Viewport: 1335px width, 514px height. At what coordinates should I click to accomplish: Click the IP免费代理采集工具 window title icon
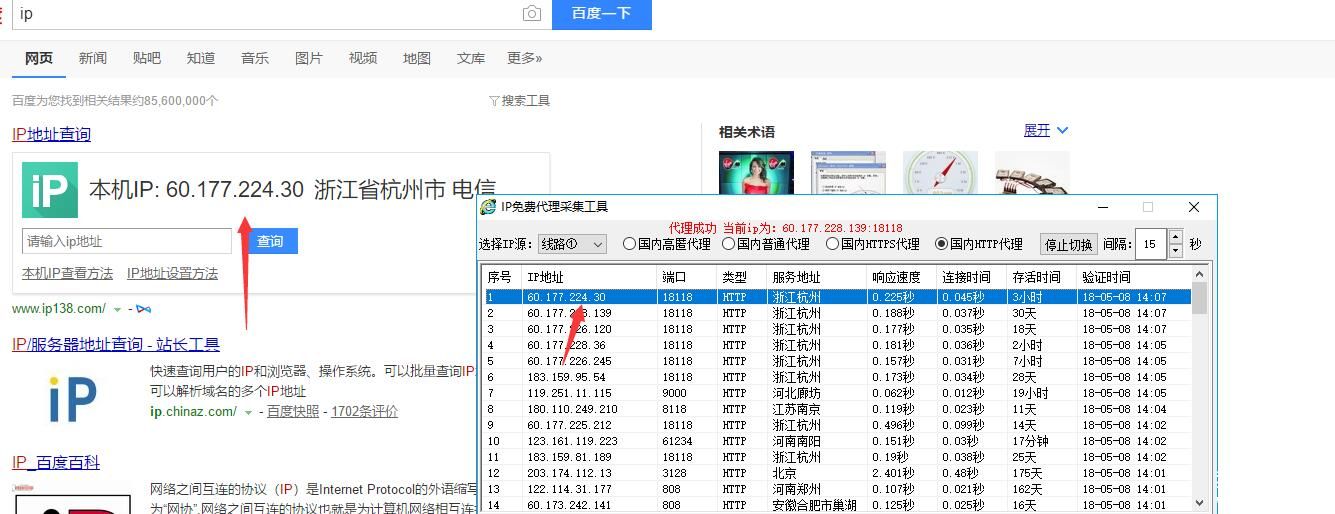[488, 207]
